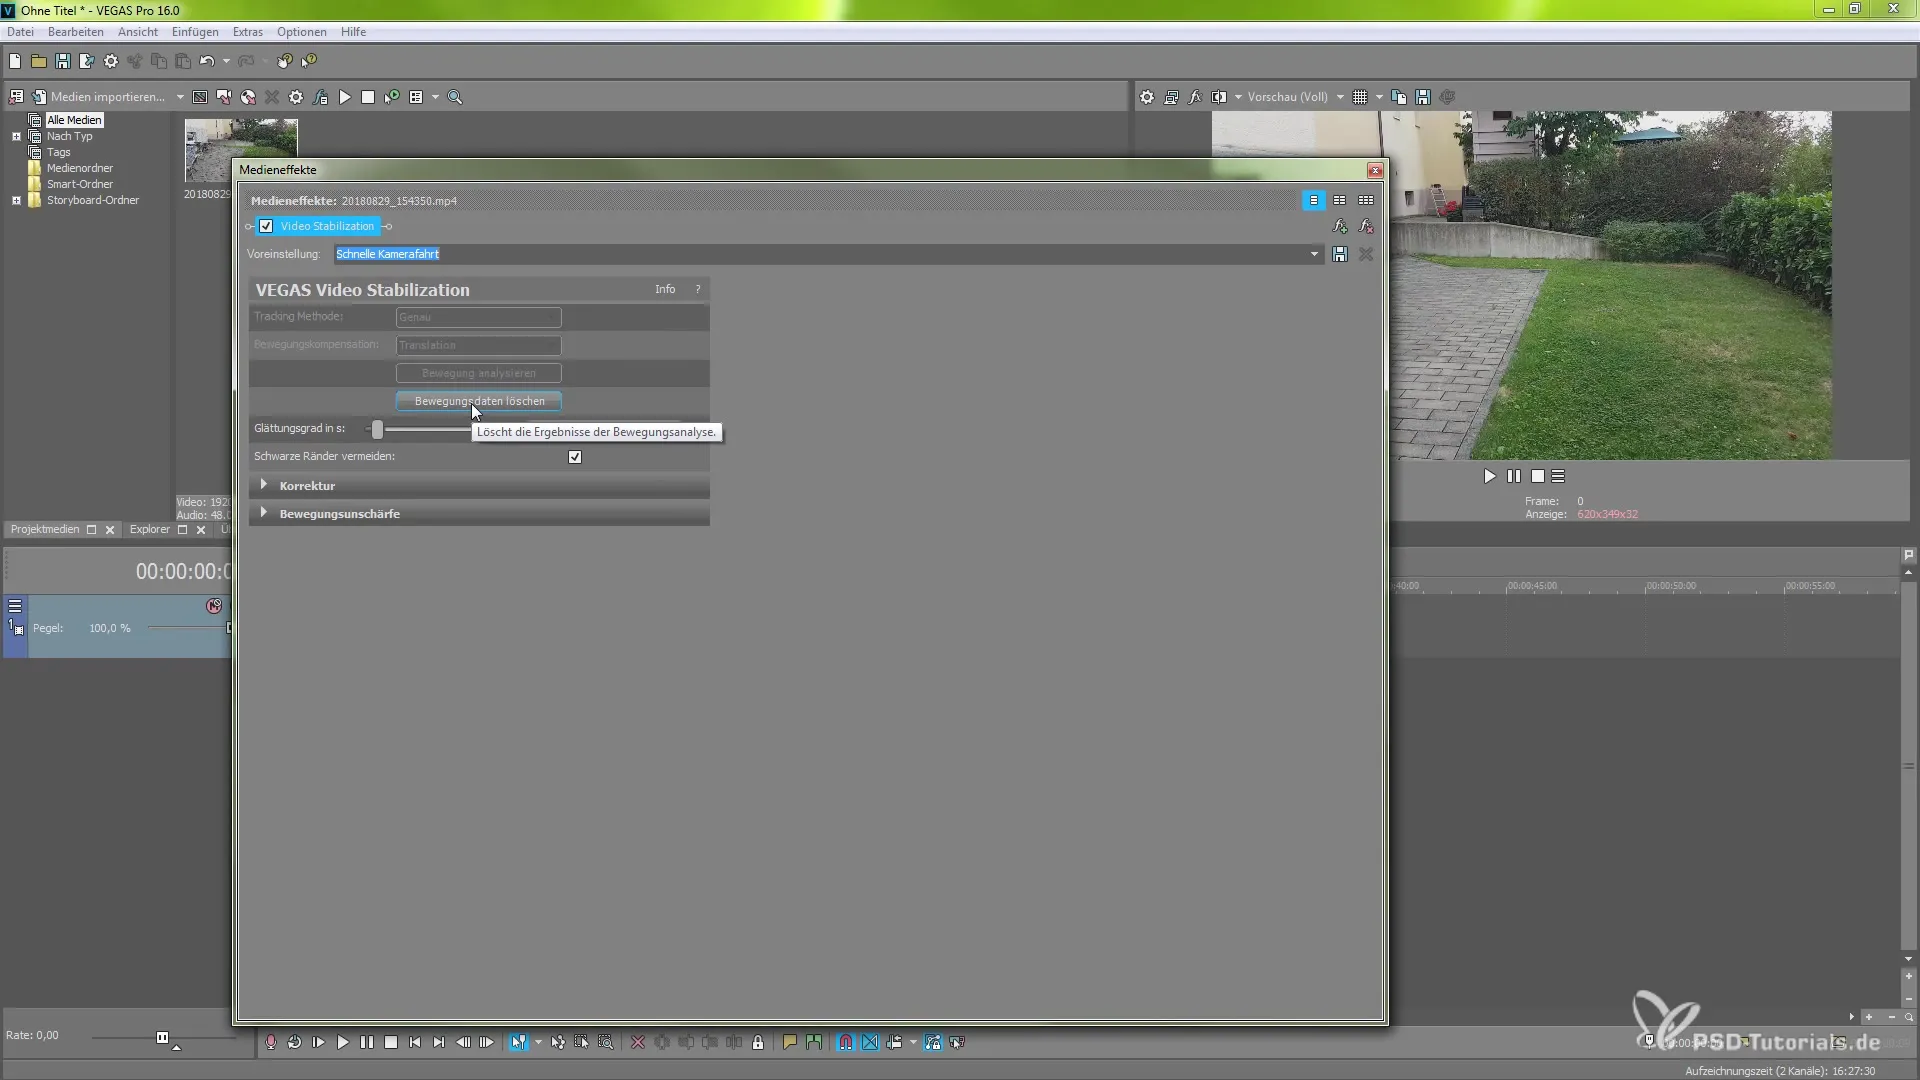Start preview in Project Media toolbar
This screenshot has height=1080, width=1920.
click(x=345, y=97)
